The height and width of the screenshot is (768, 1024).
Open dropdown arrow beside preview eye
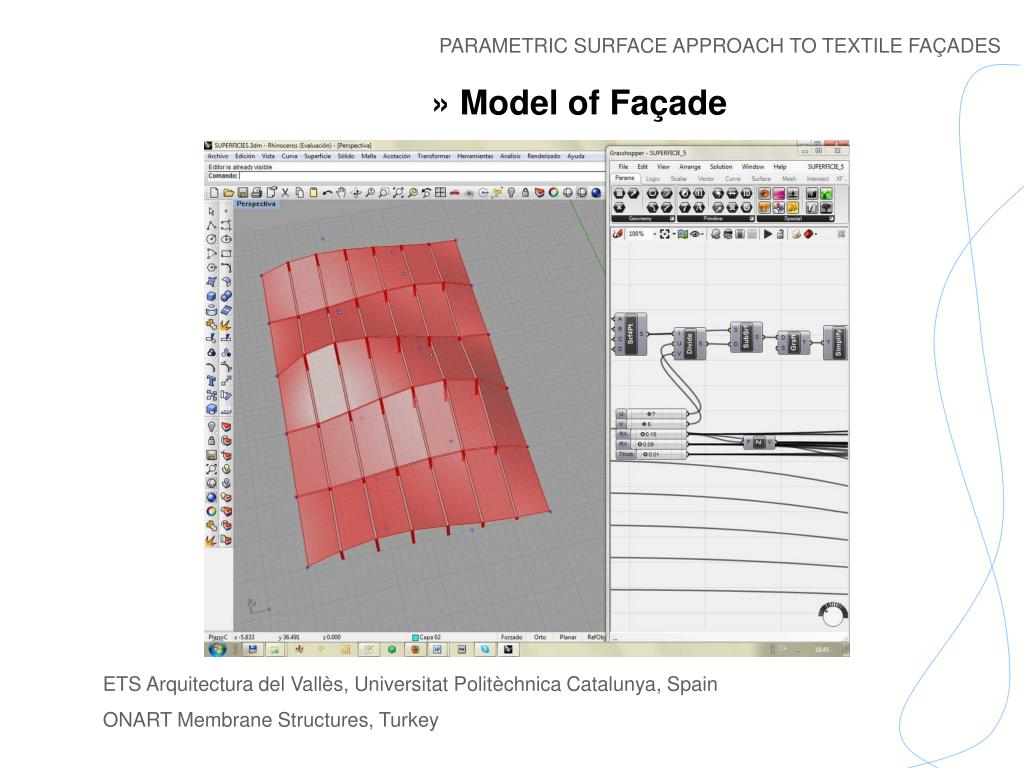coord(702,234)
